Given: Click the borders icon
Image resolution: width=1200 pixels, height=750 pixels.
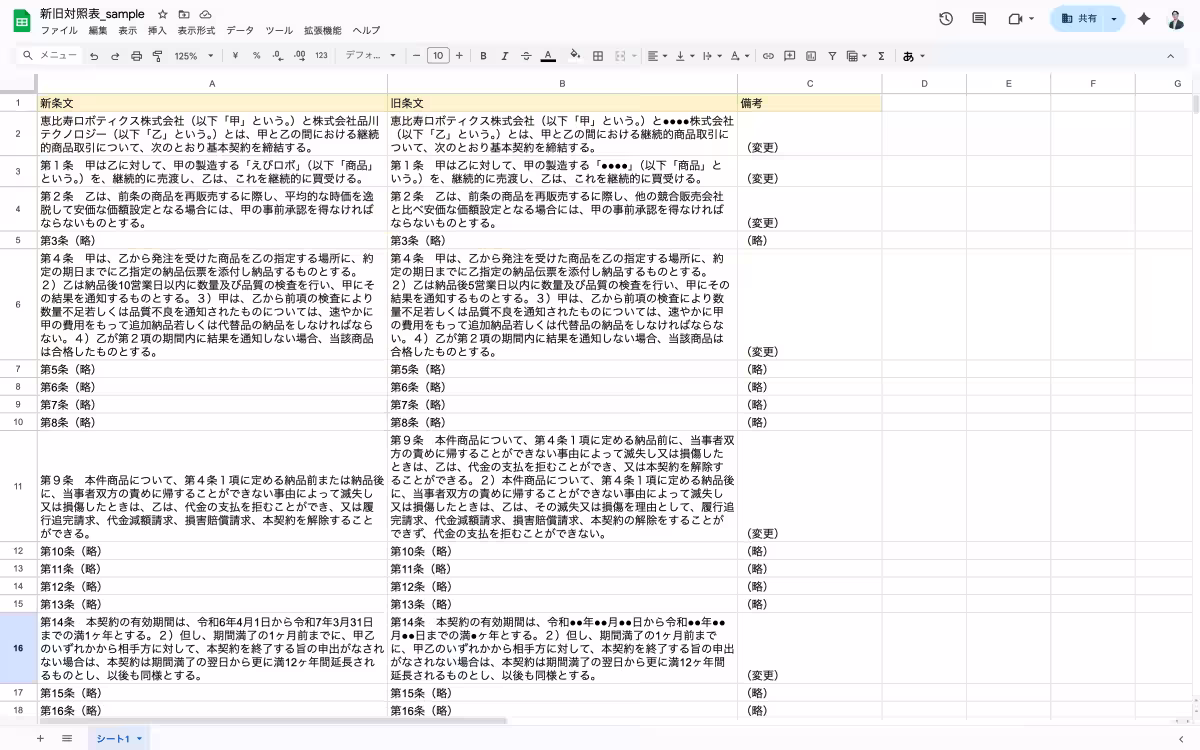Looking at the screenshot, I should tap(598, 56).
